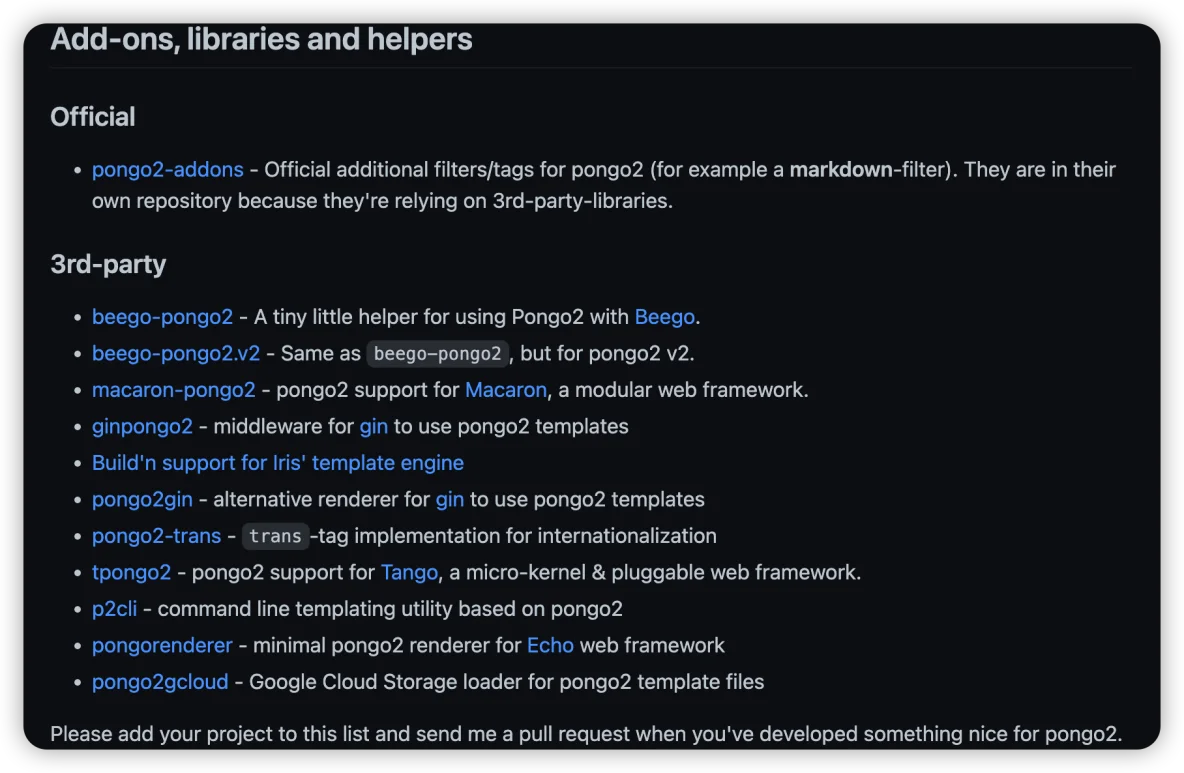Open the pongo2-addons link
The image size is (1184, 773).
click(x=168, y=169)
